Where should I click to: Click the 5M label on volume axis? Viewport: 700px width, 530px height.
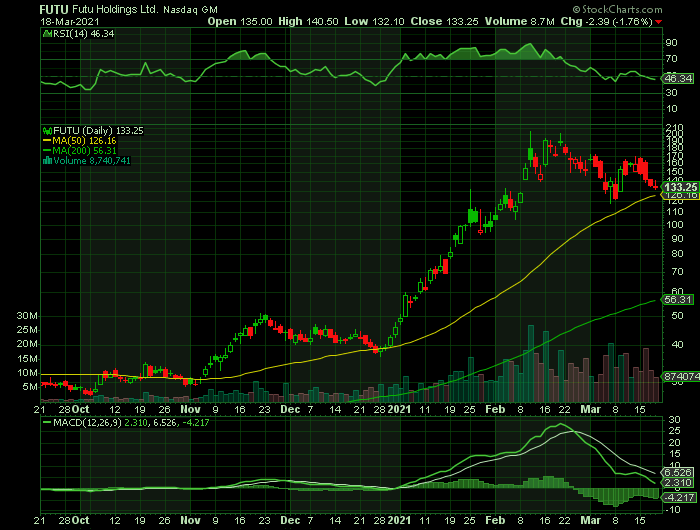pos(29,387)
